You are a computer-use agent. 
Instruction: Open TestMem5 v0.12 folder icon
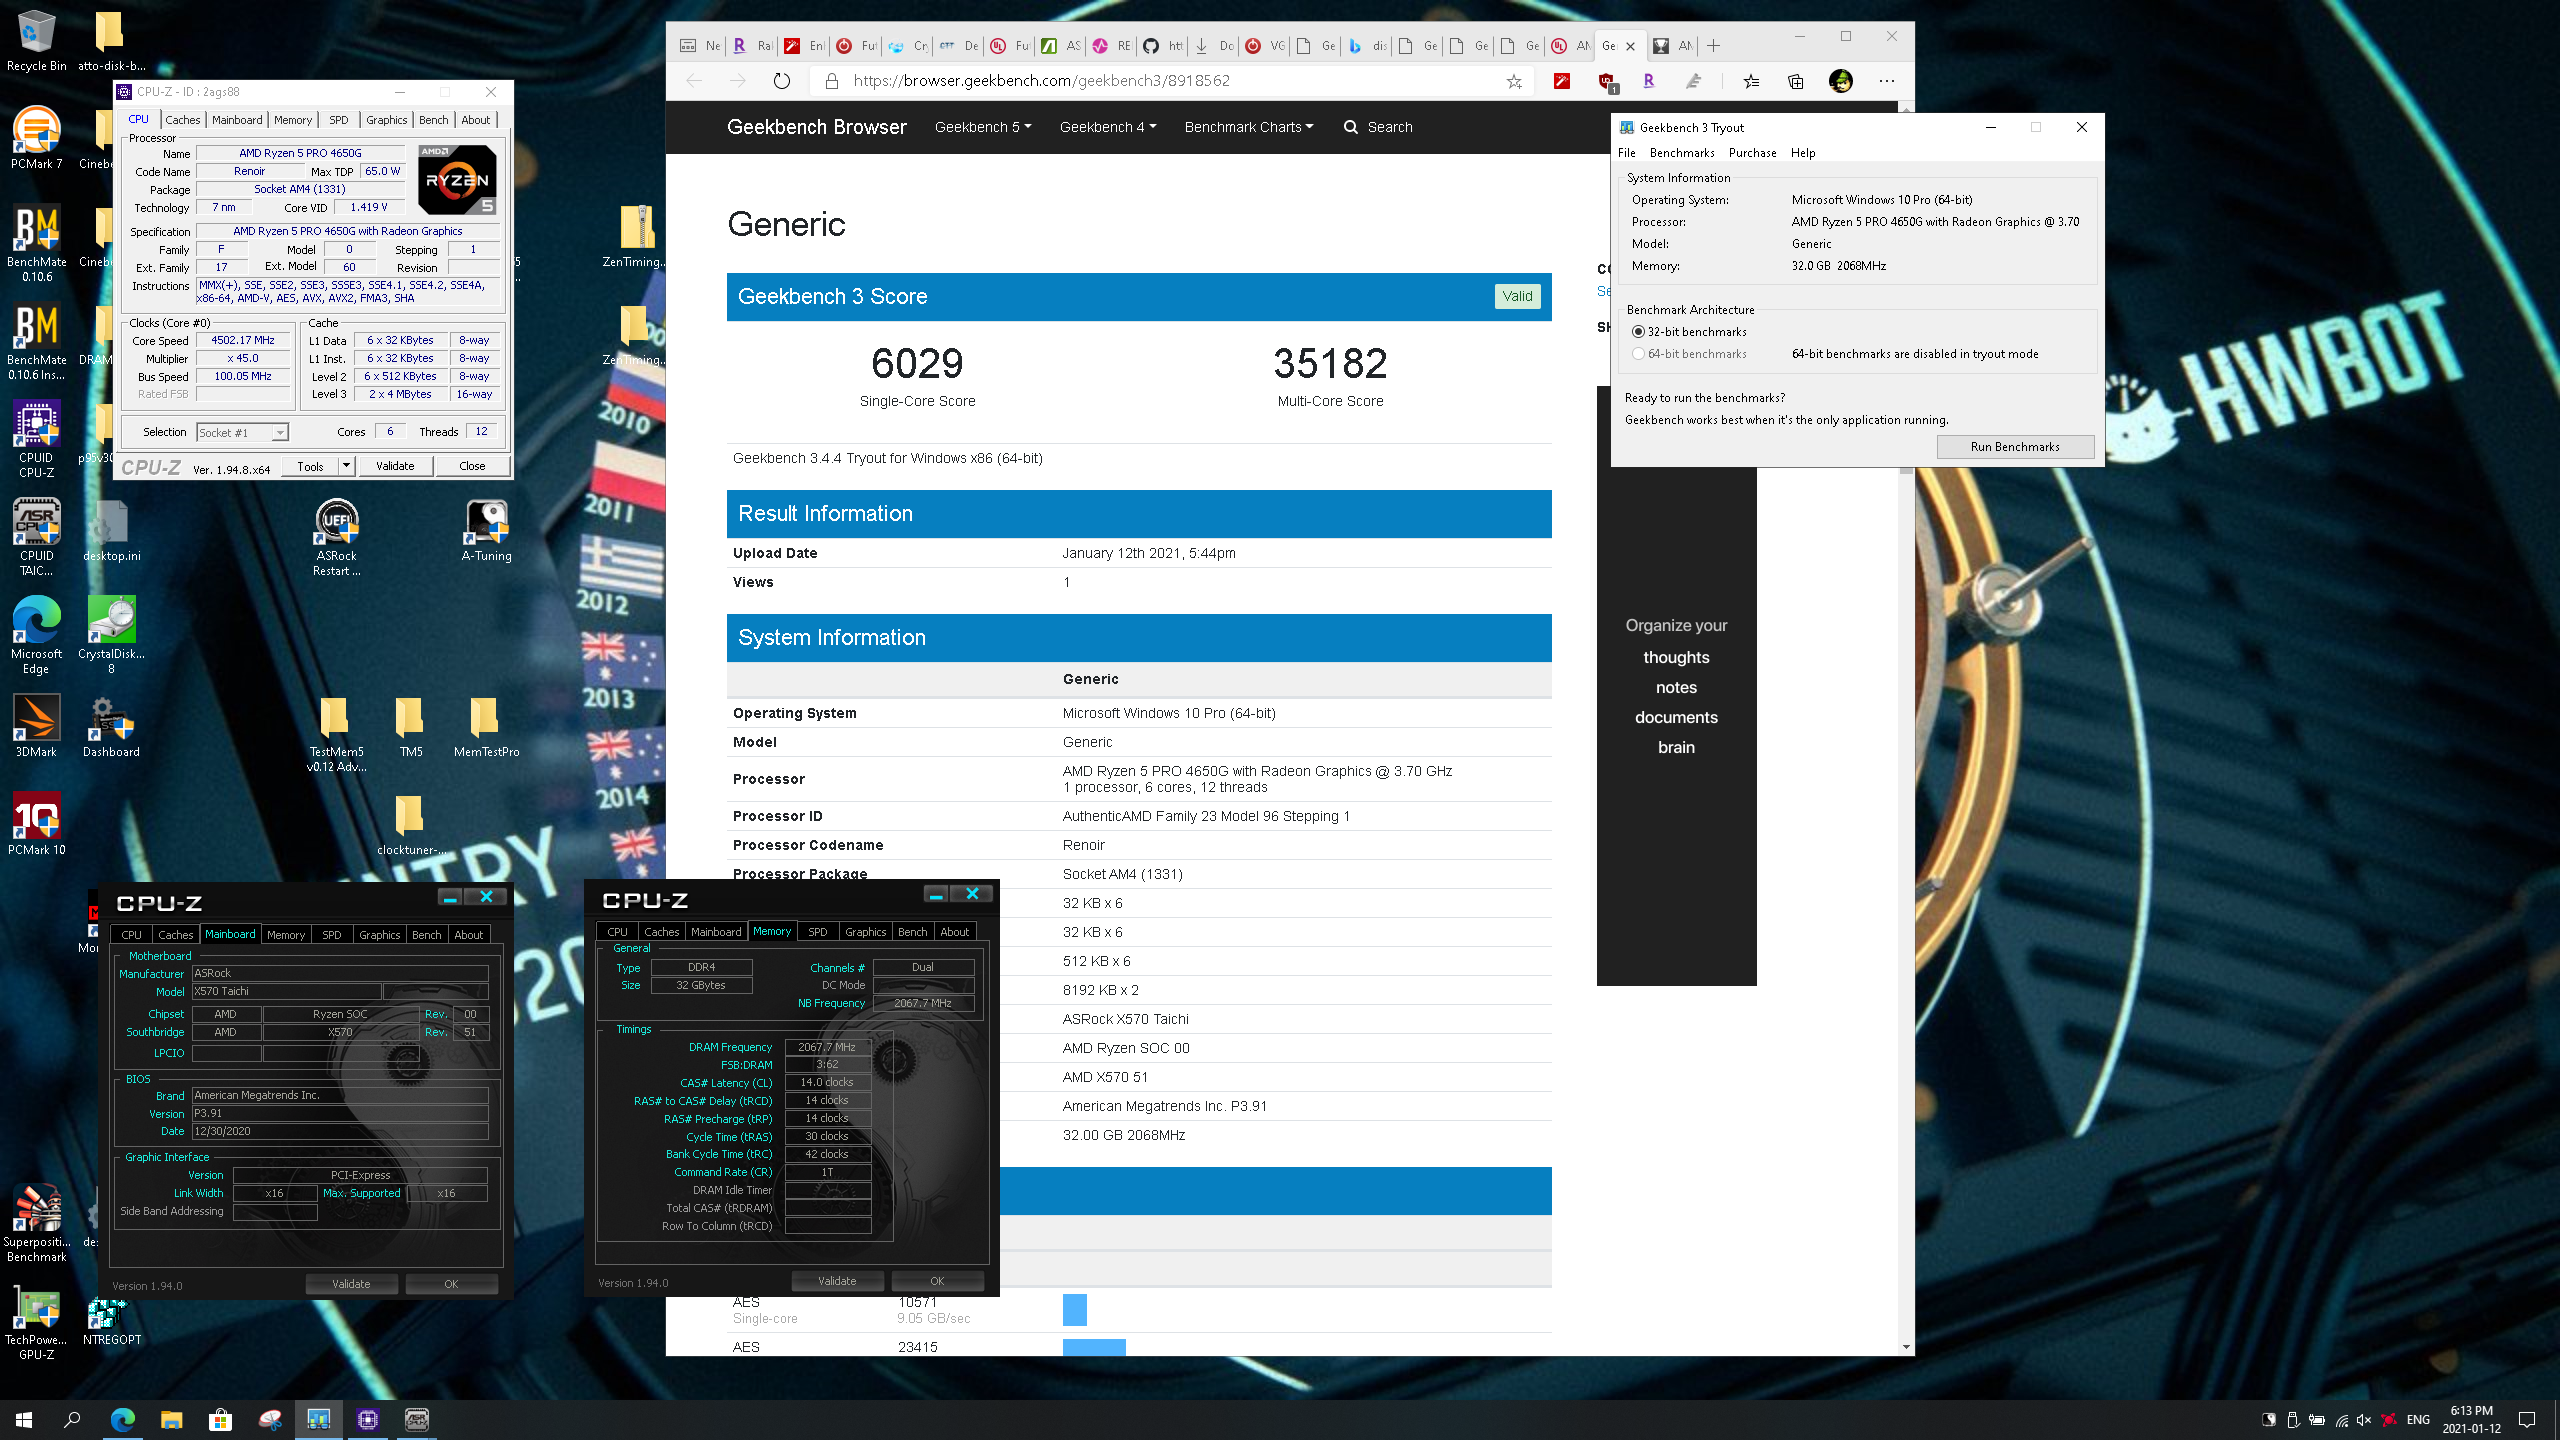336,734
